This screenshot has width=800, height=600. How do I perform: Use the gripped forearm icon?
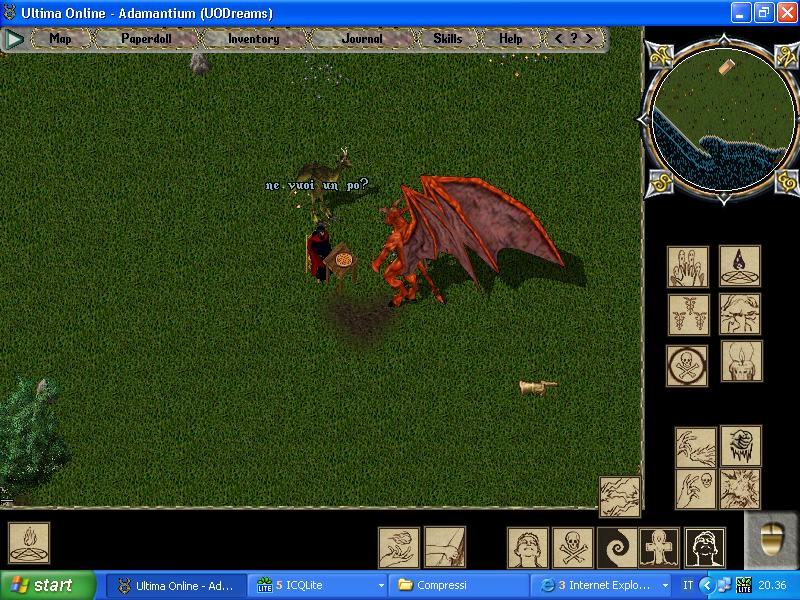(x=445, y=547)
